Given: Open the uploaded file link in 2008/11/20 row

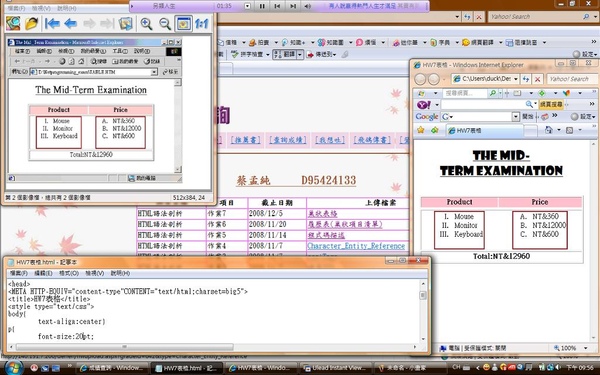Looking at the screenshot, I should point(345,224).
